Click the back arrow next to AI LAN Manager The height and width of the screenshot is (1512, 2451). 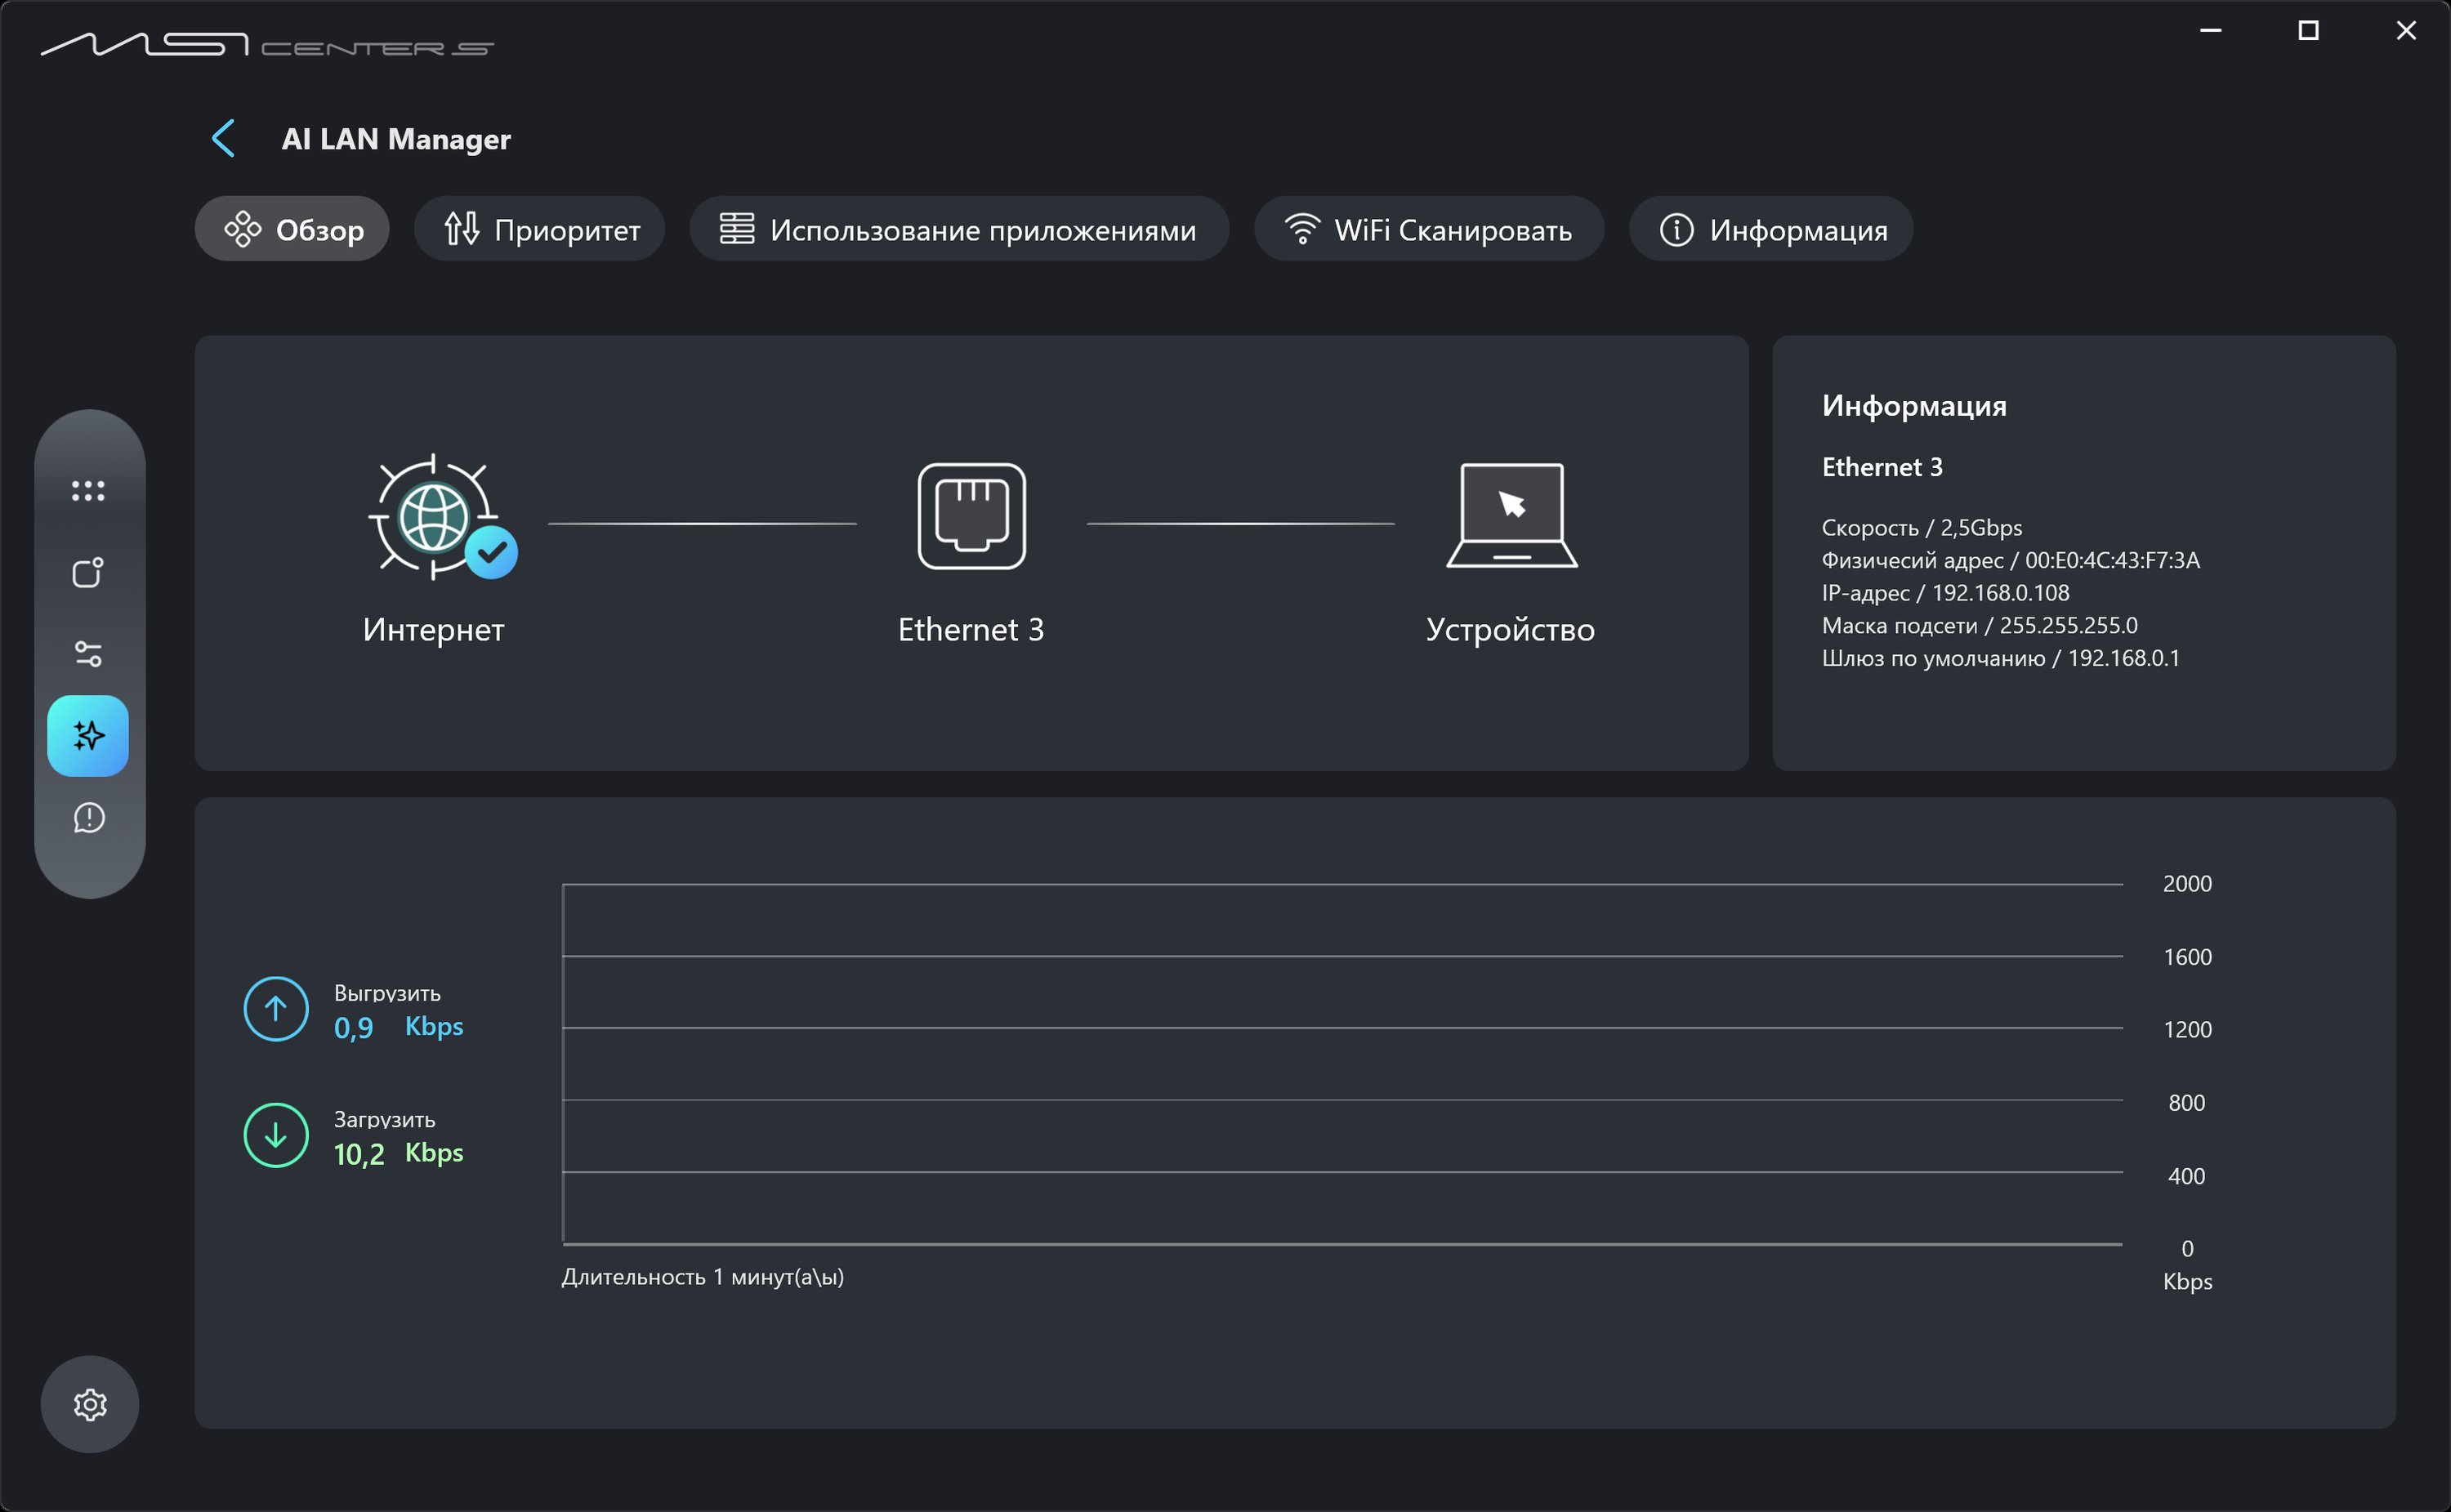click(223, 138)
